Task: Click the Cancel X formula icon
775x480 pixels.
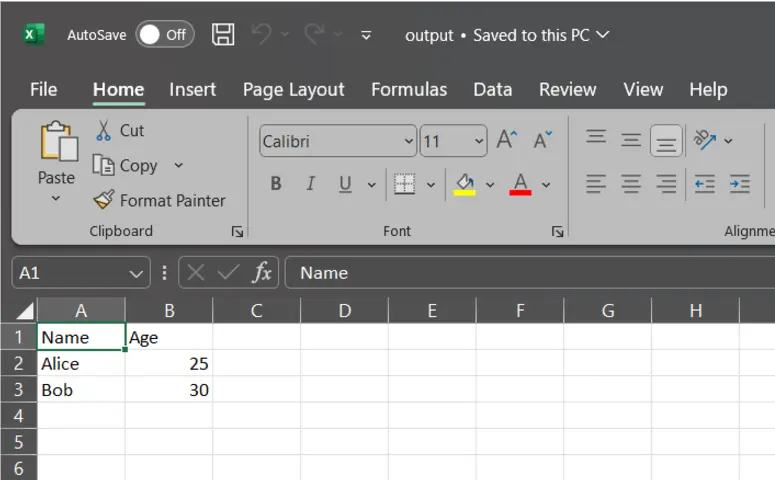Action: pos(196,272)
